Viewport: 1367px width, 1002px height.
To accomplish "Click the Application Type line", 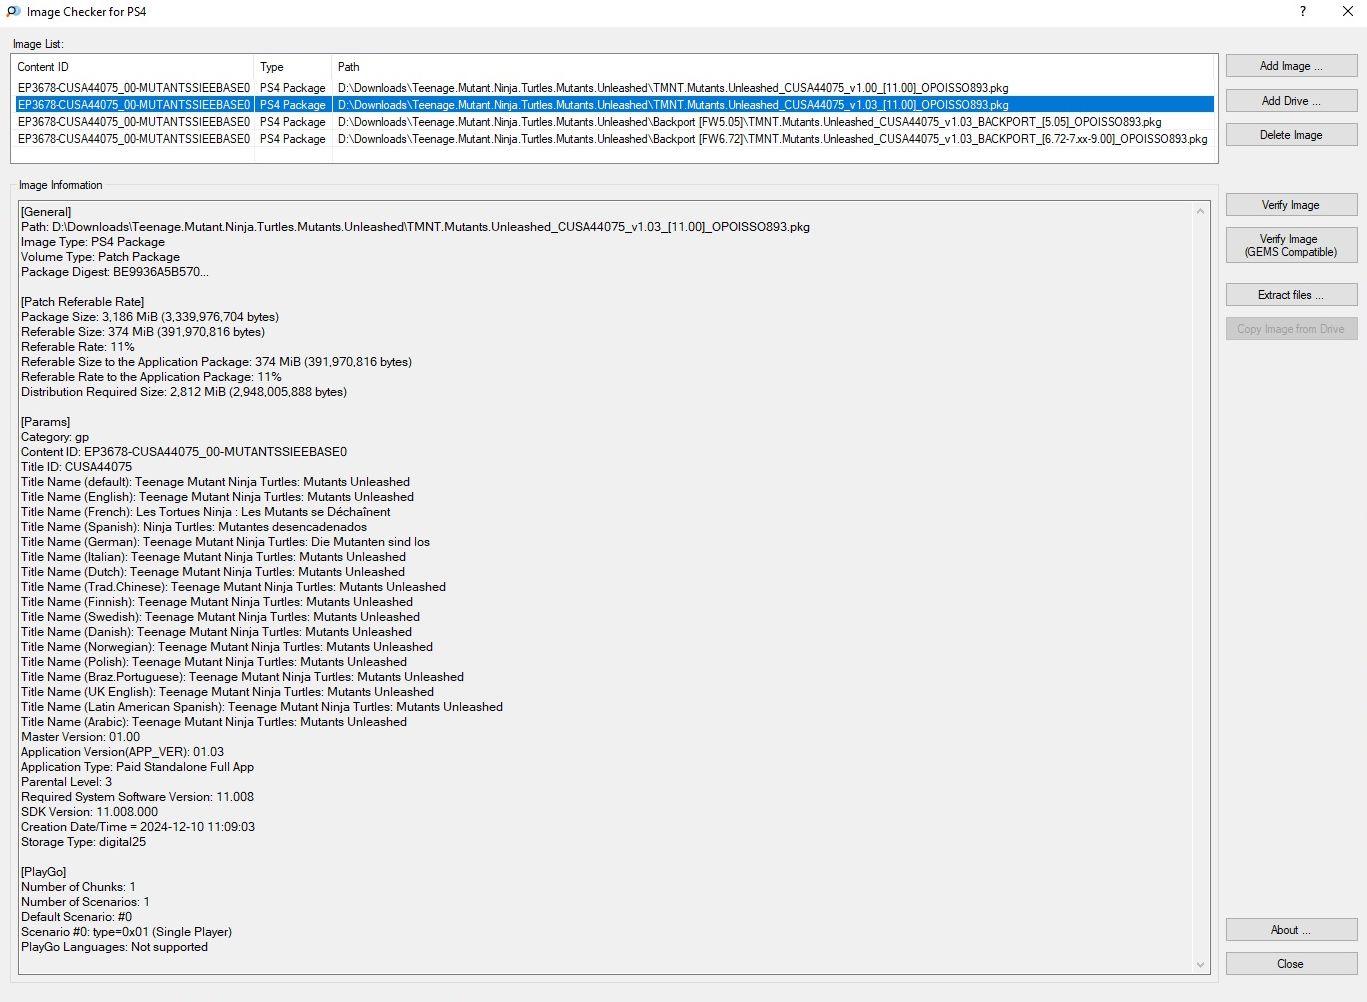I will pyautogui.click(x=137, y=767).
